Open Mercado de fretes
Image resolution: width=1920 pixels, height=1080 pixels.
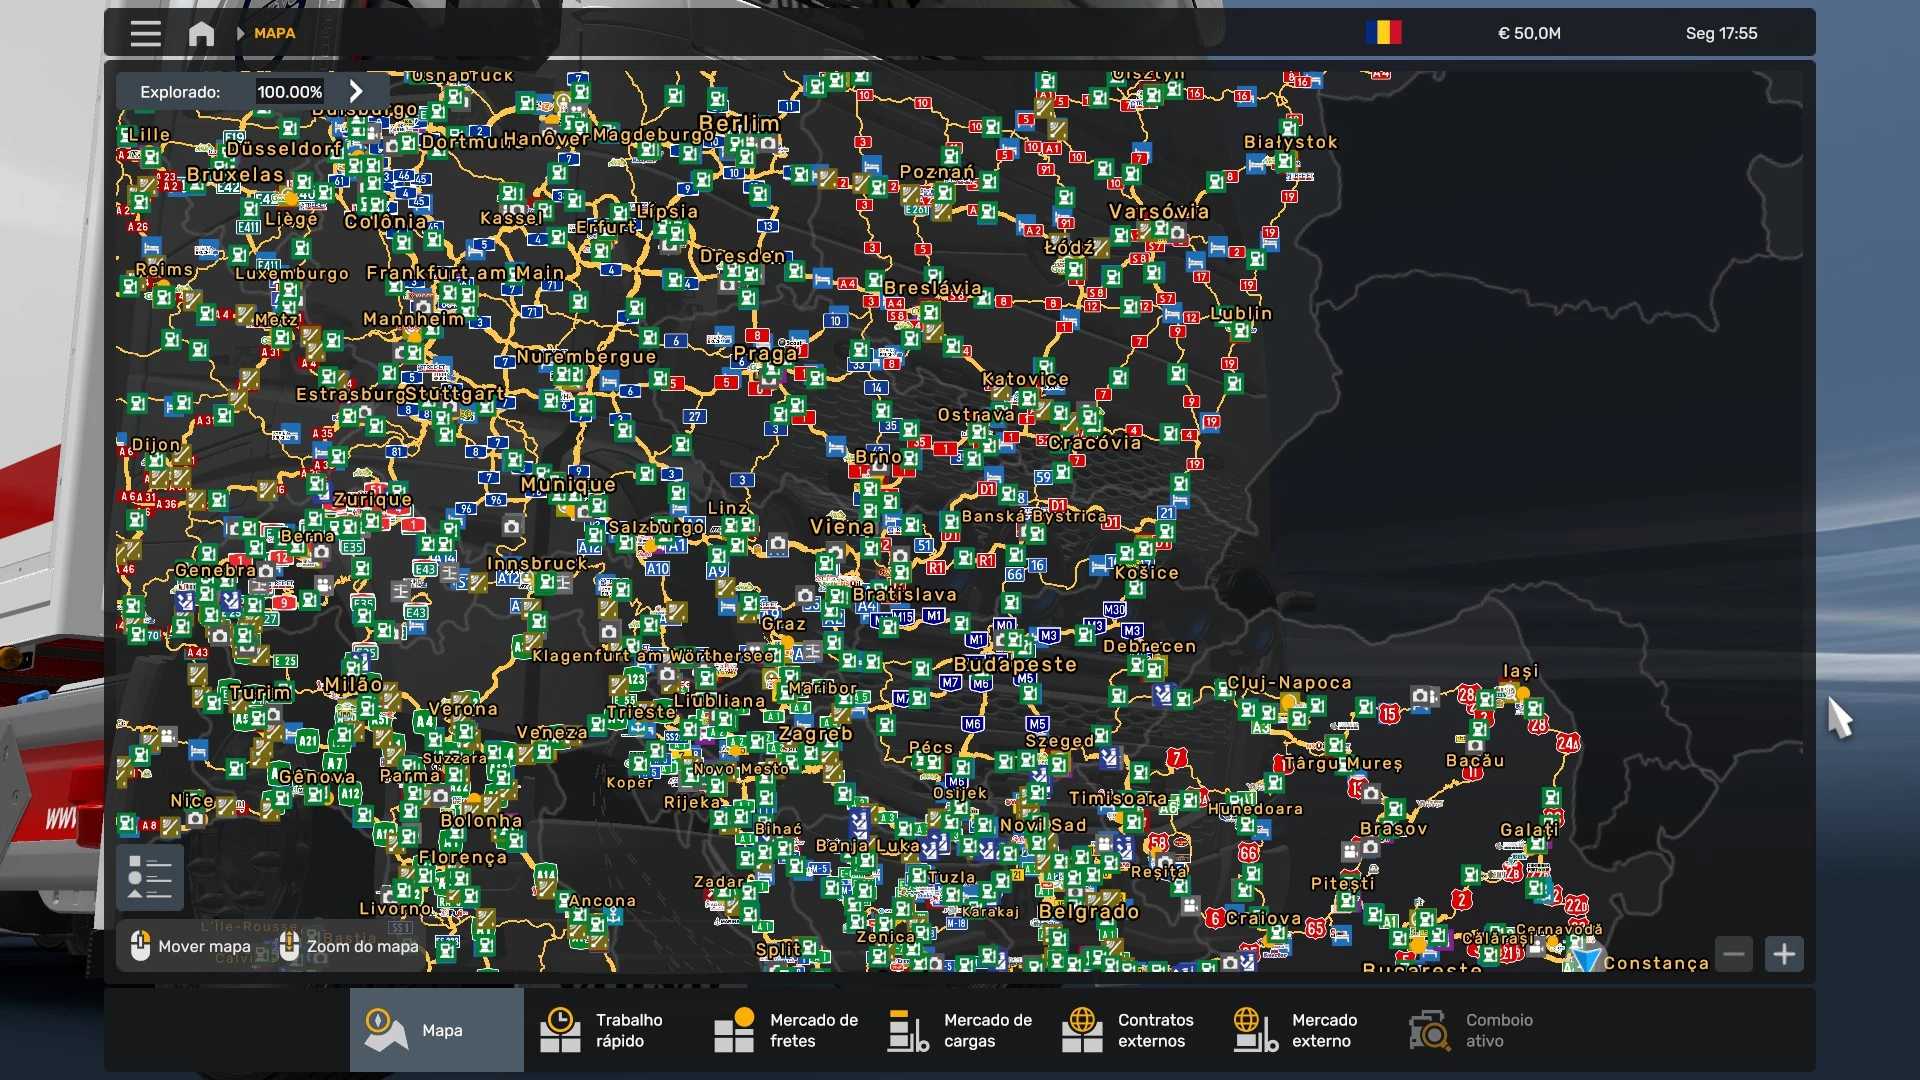[785, 1030]
